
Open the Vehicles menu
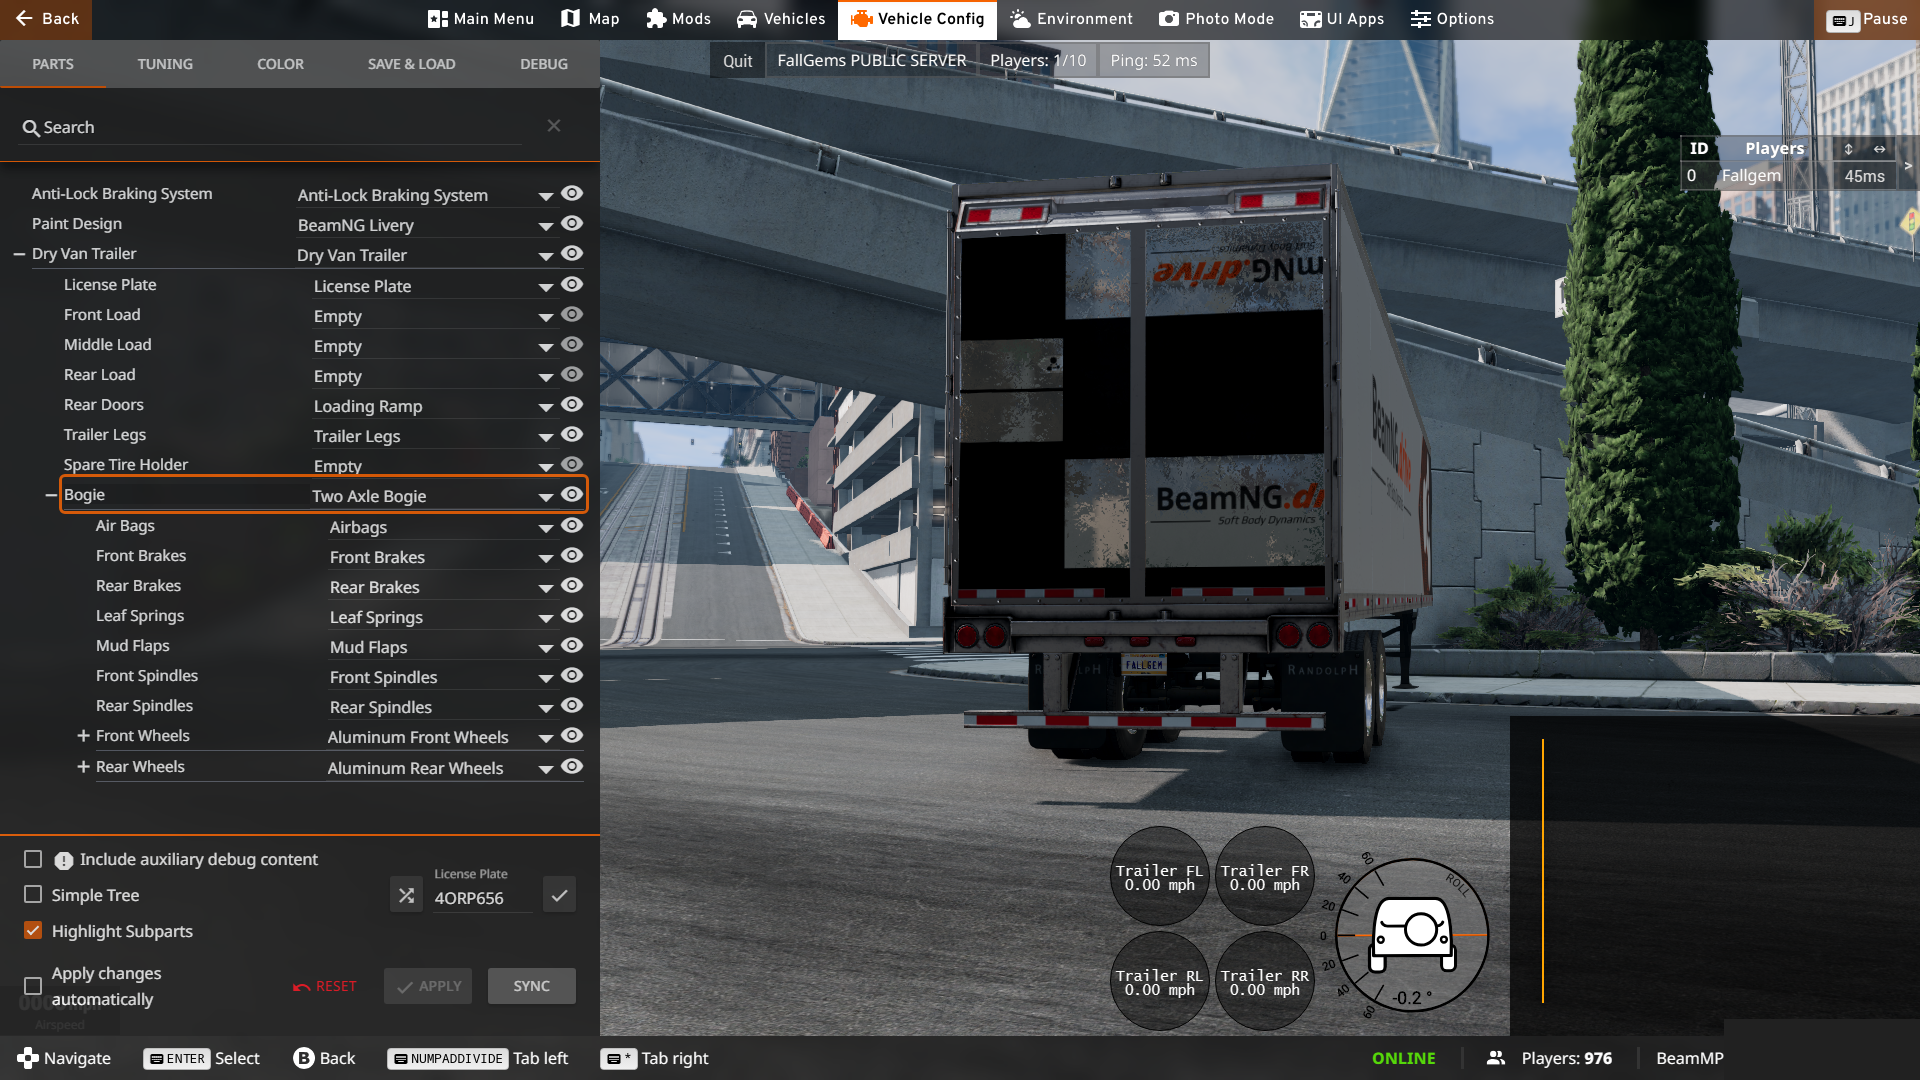[x=781, y=19]
